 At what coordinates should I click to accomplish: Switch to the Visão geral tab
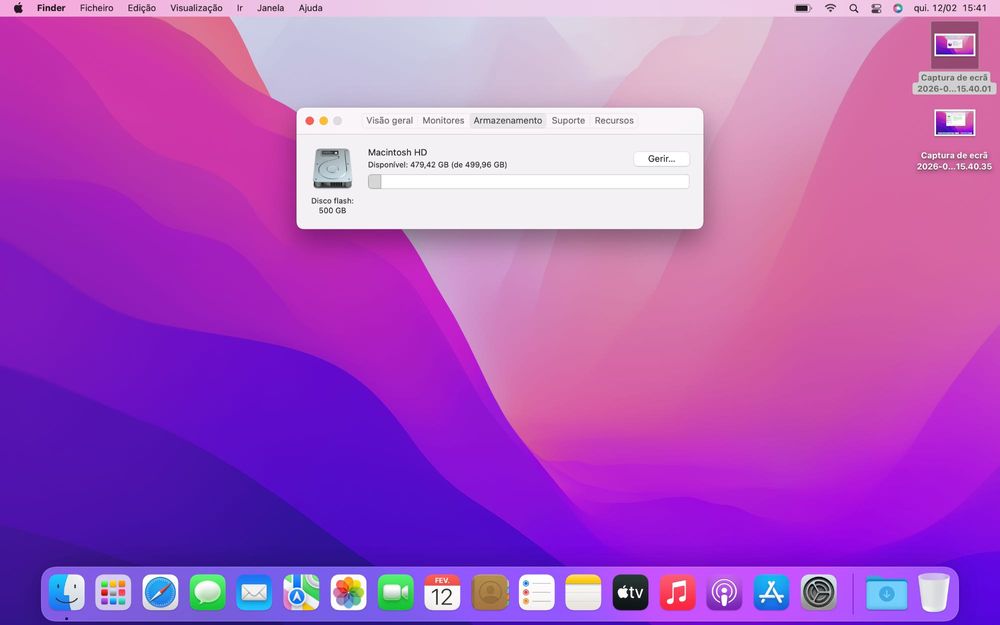[x=390, y=121]
